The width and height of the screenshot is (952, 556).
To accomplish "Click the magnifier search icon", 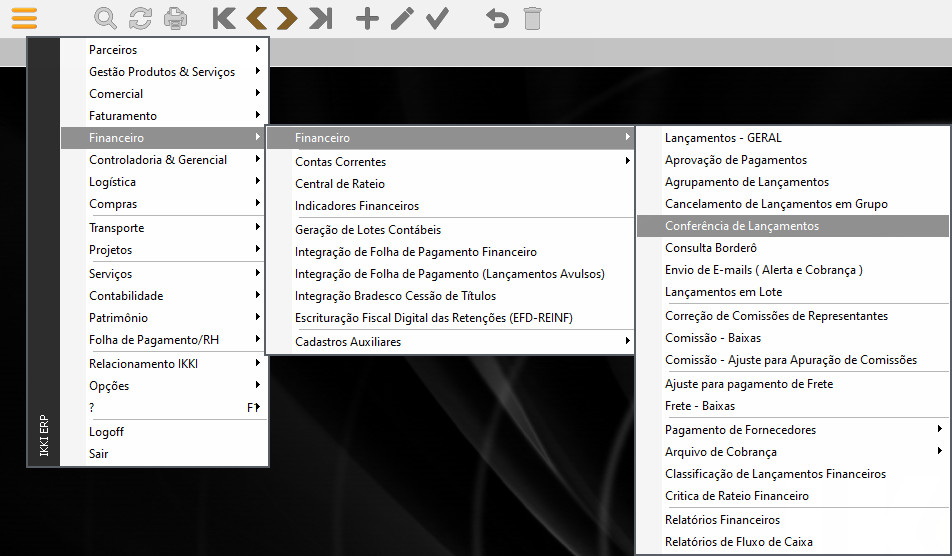I will coord(105,18).
